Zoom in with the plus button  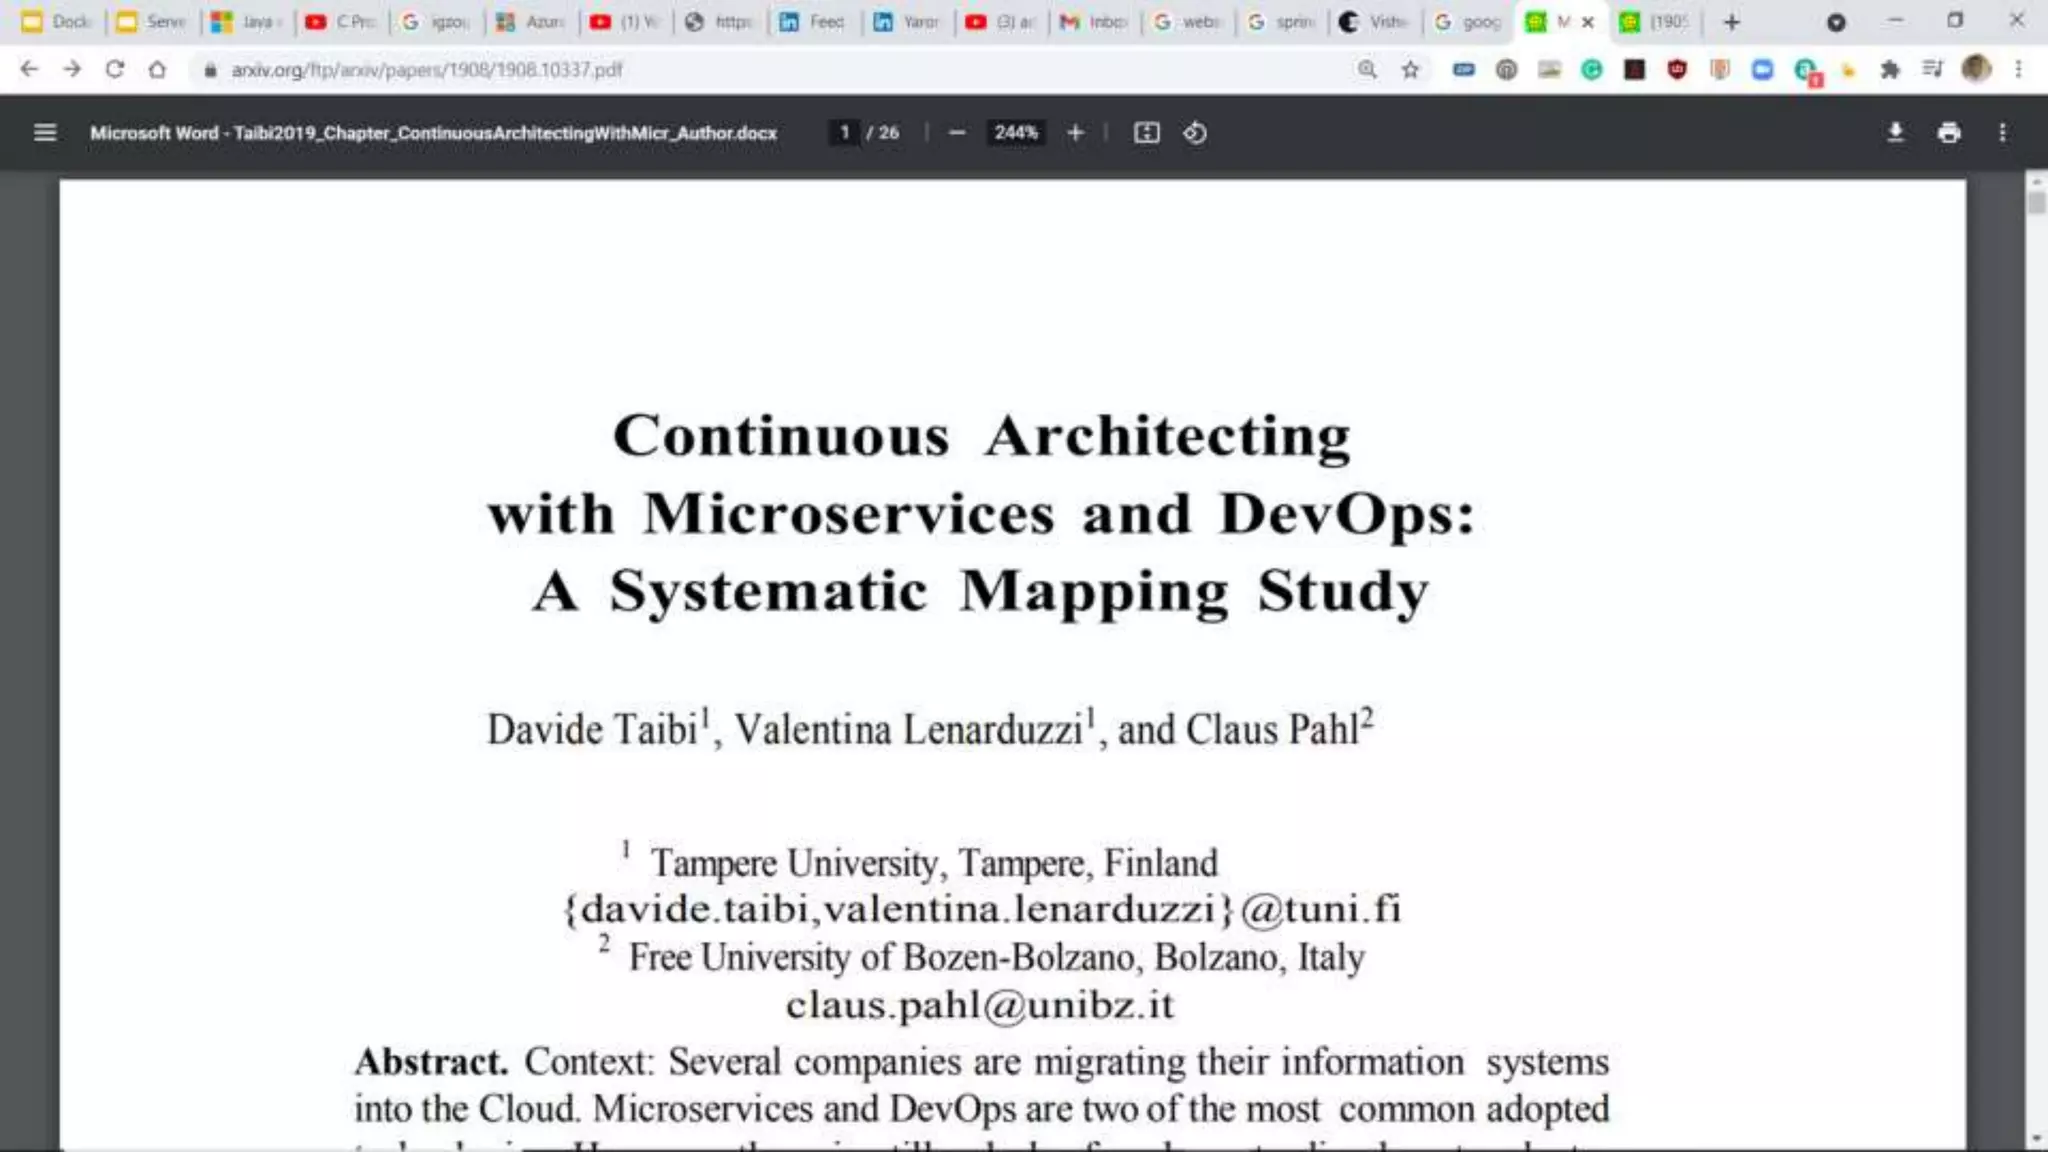(x=1075, y=132)
